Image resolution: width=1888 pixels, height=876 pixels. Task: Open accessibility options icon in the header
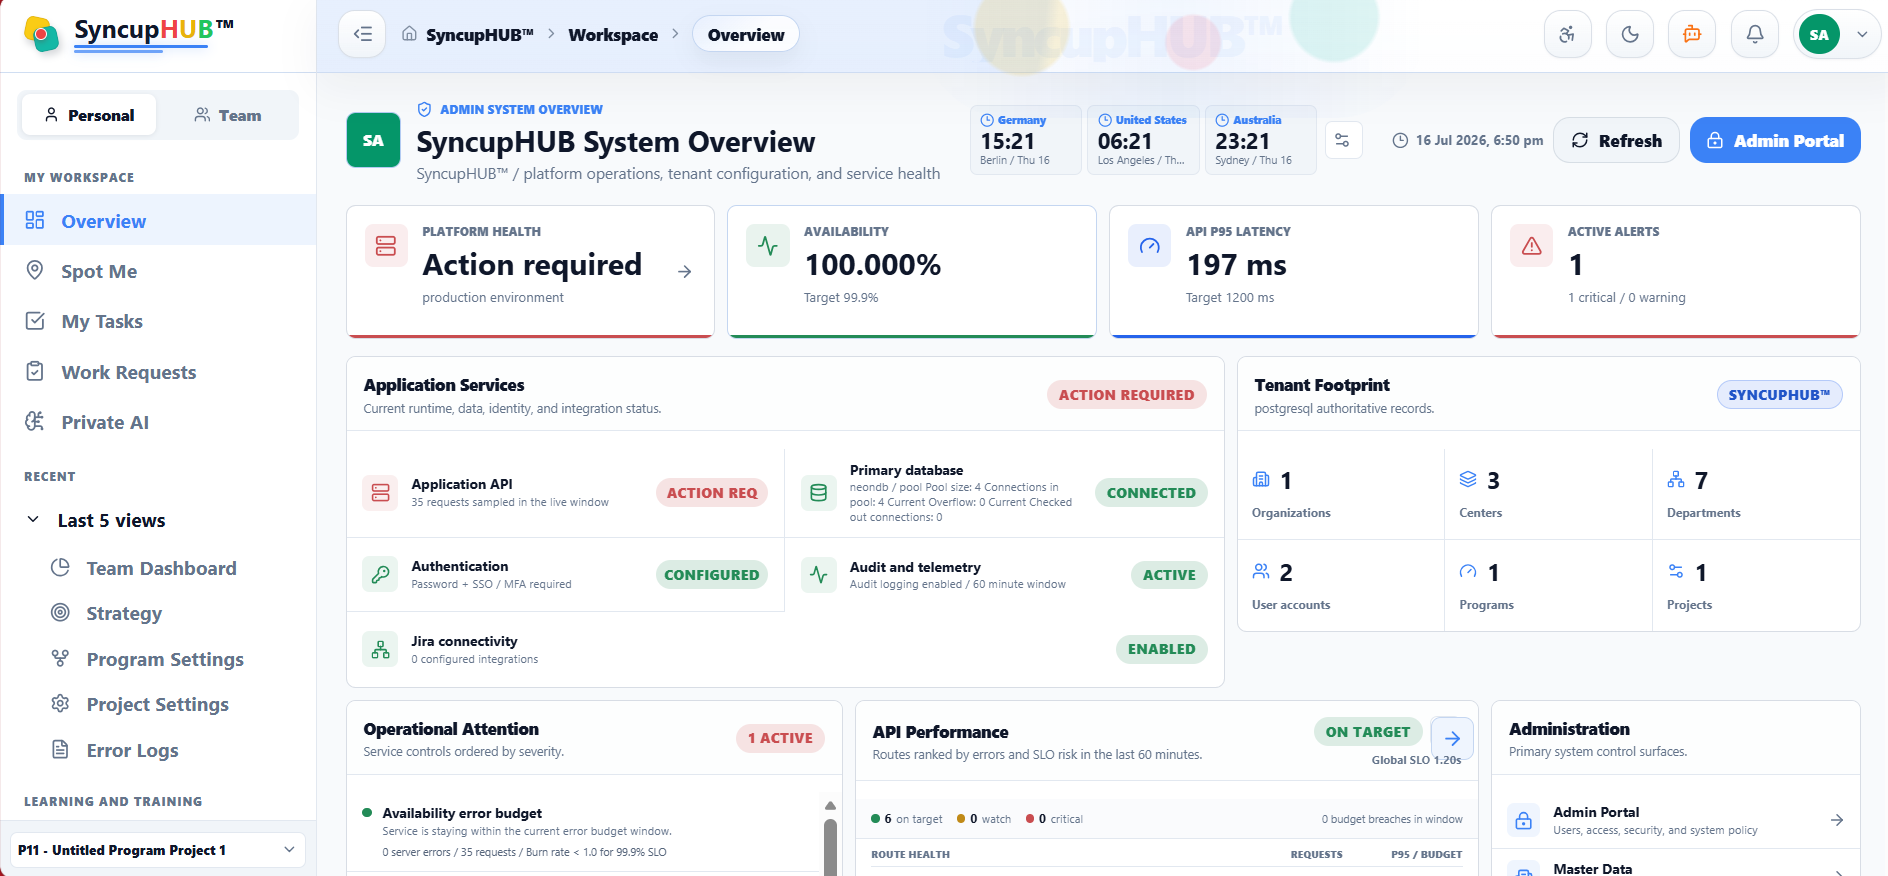(1567, 34)
